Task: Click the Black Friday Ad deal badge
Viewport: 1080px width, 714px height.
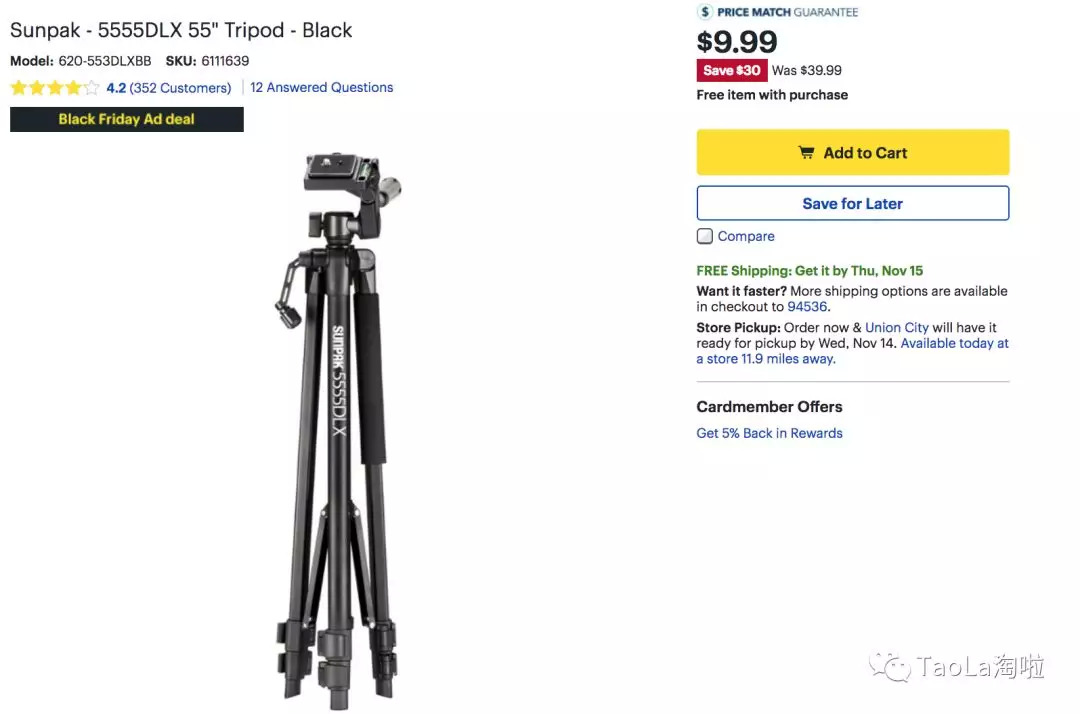Action: click(x=127, y=119)
